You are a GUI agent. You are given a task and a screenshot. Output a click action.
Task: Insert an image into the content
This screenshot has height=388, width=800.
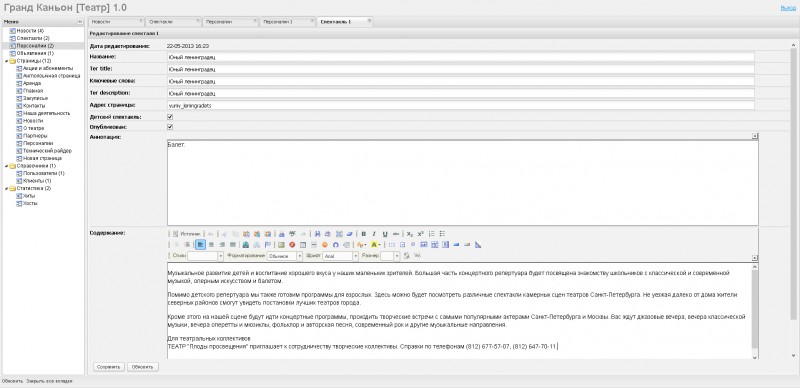point(281,245)
